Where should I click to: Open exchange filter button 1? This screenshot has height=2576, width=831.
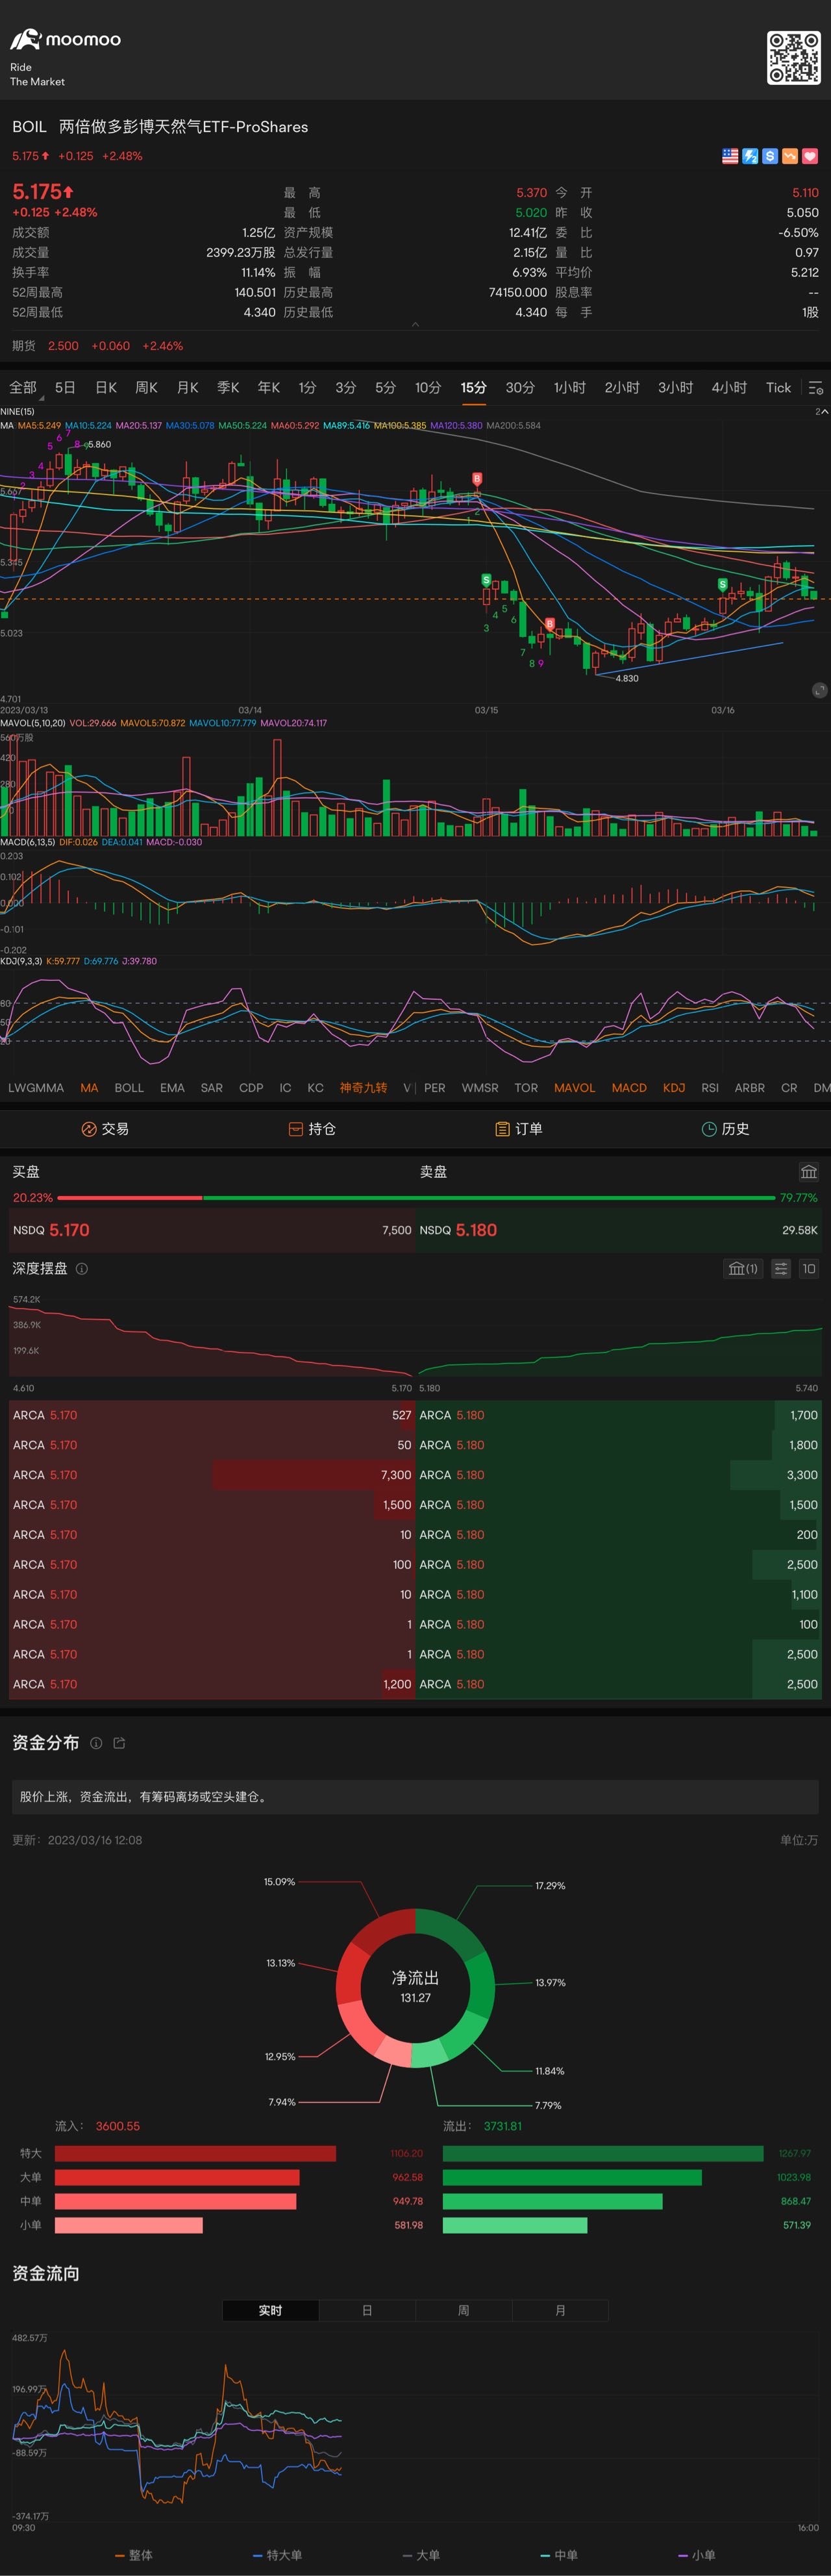pos(742,1268)
